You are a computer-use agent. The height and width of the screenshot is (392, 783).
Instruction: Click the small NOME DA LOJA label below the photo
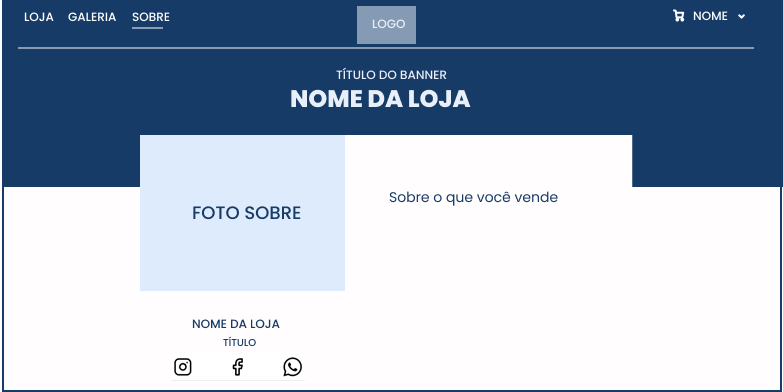236,324
